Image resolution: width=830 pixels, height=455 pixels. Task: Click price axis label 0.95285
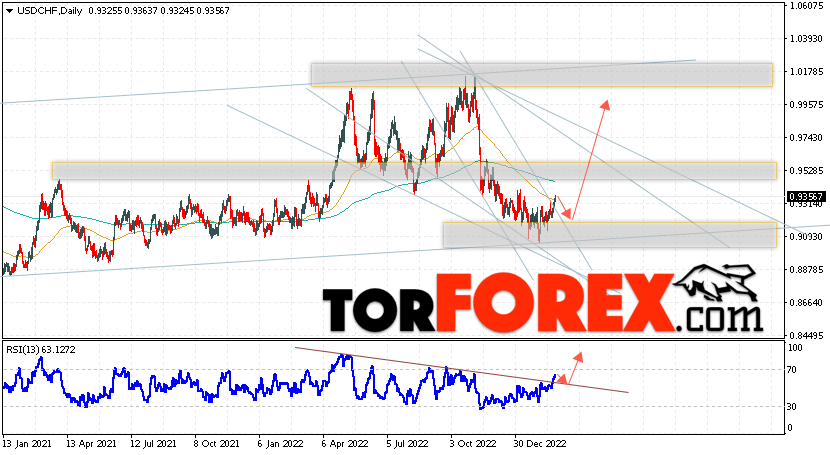[x=807, y=170]
